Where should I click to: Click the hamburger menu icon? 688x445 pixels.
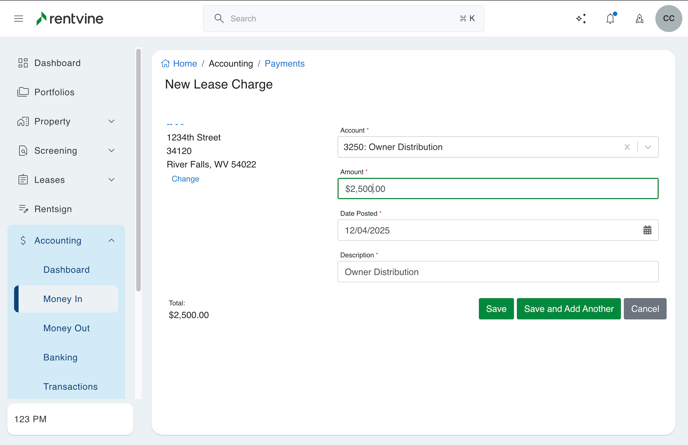[x=18, y=19]
